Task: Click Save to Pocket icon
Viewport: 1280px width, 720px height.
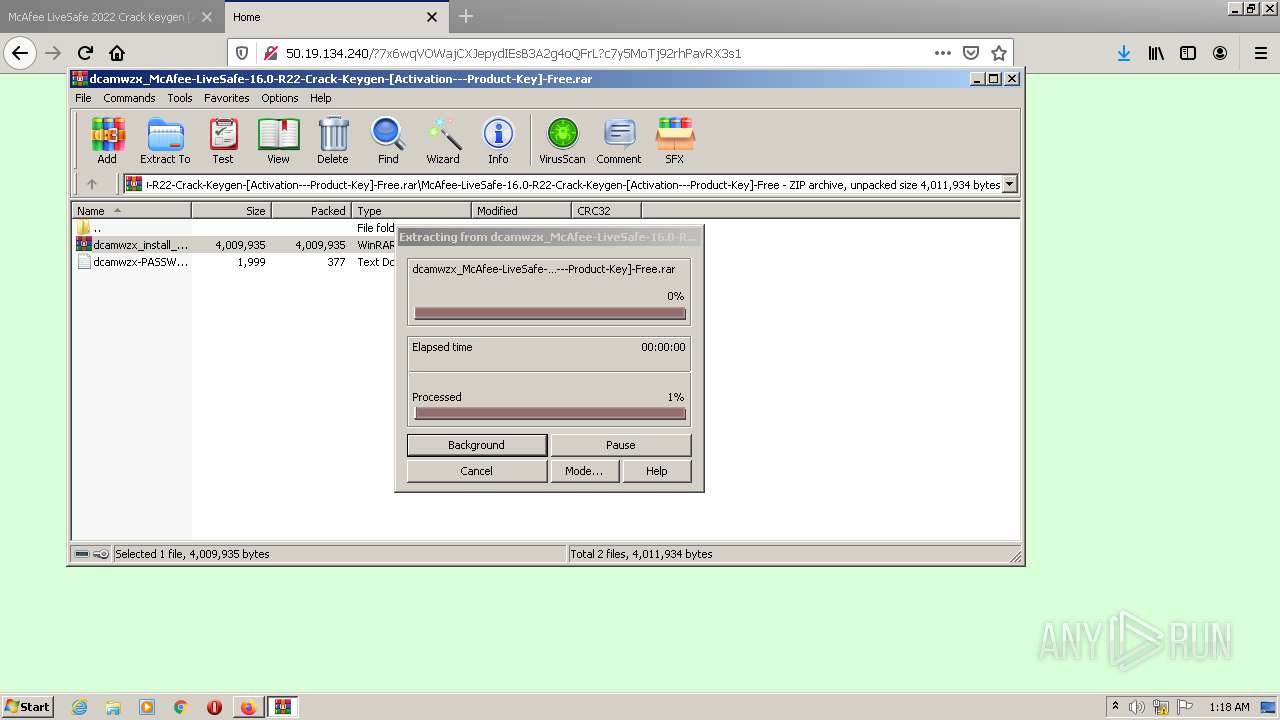Action: 970,53
